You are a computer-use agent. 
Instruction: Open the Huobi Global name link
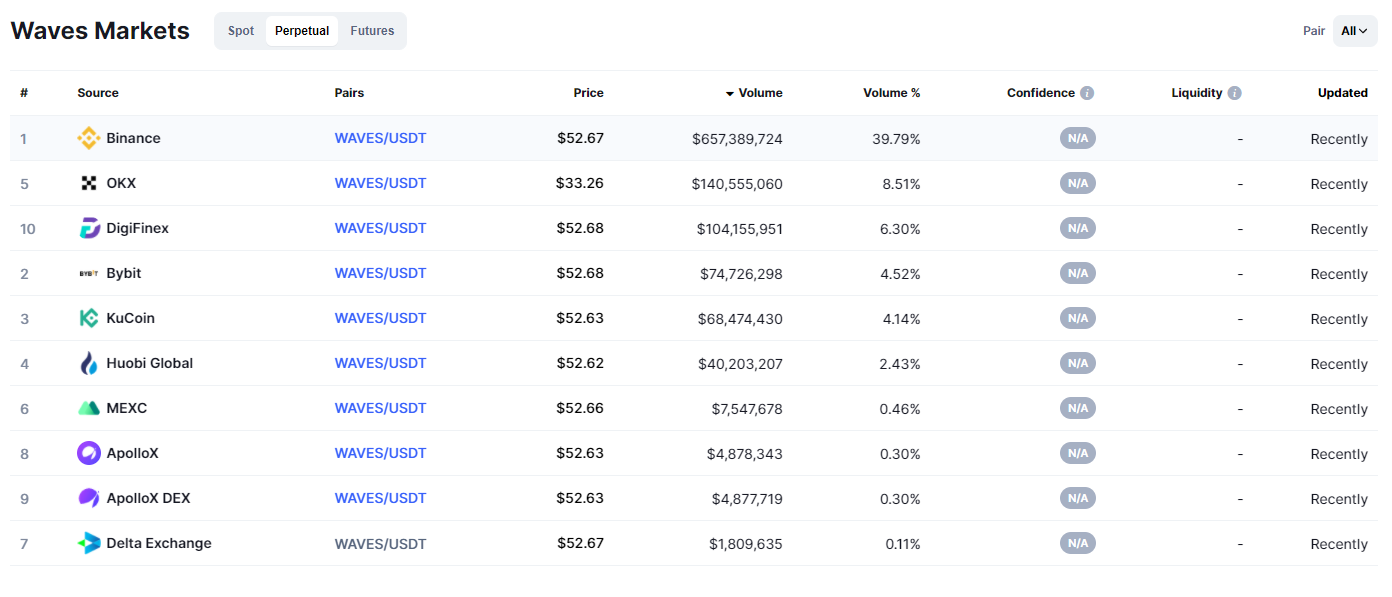click(x=150, y=363)
